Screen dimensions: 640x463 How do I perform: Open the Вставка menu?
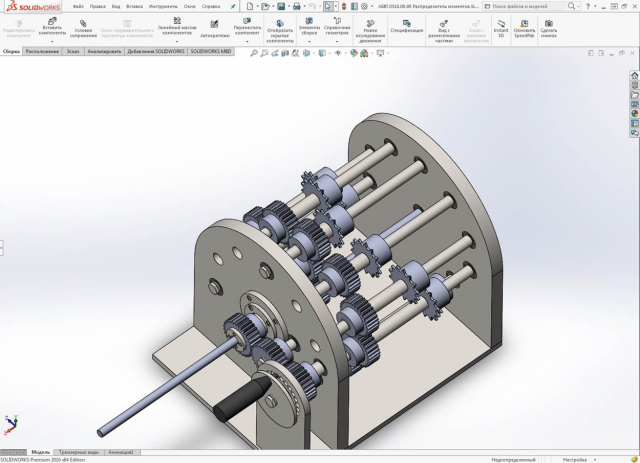click(x=134, y=7)
